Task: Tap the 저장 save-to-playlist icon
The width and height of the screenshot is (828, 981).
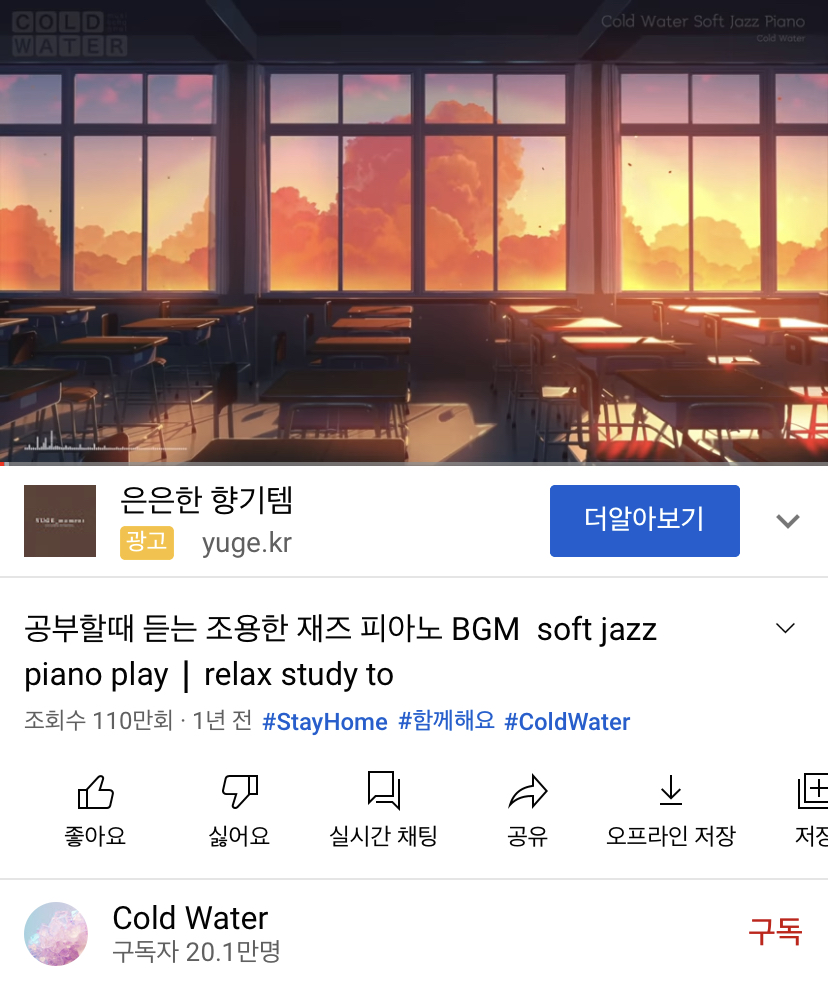Action: (812, 791)
